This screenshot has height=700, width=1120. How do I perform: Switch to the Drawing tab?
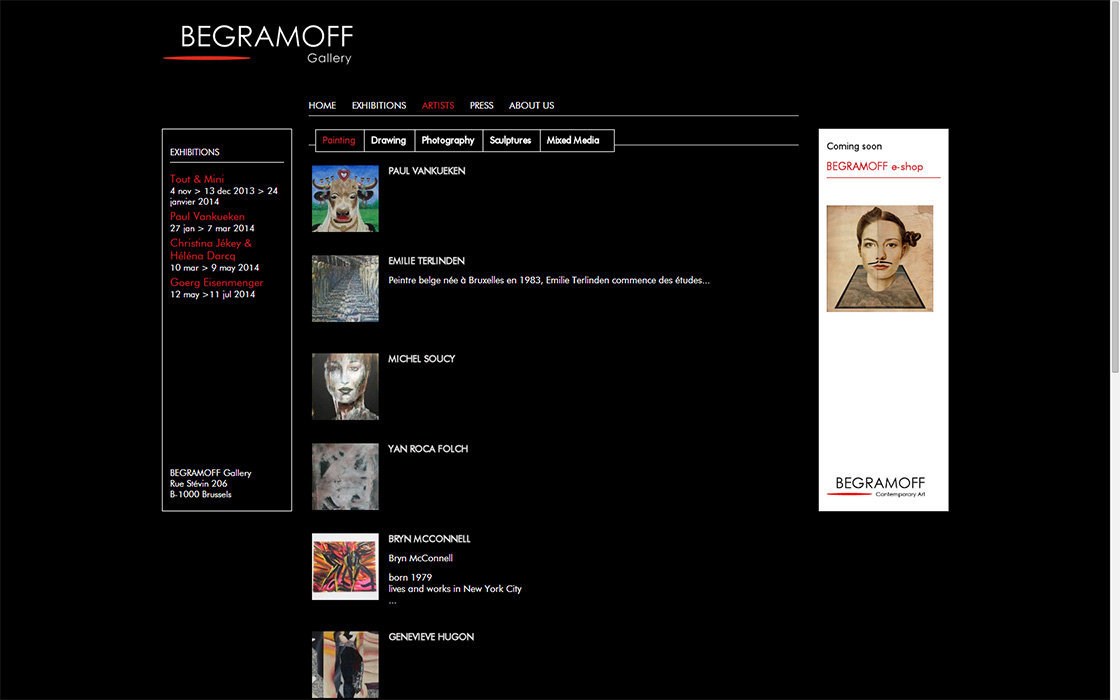(x=388, y=141)
